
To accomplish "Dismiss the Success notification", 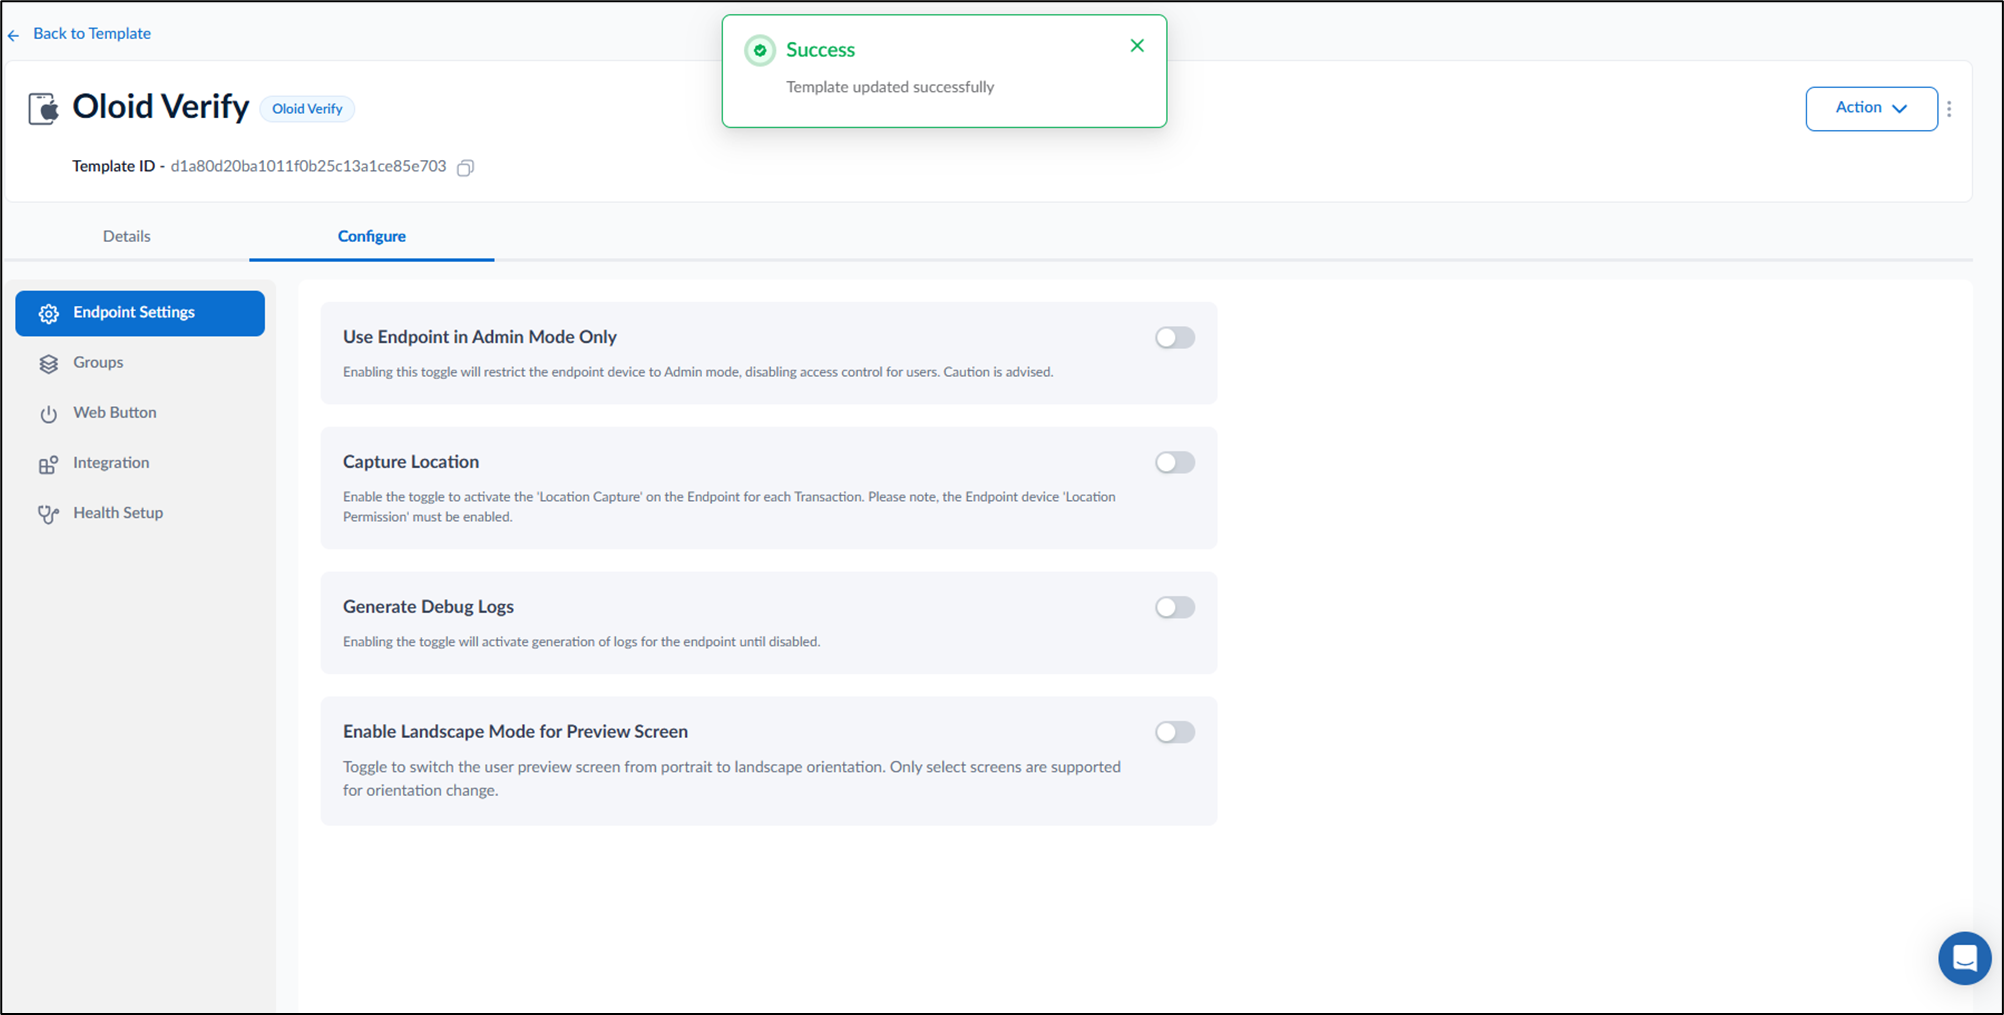I will click(x=1137, y=46).
